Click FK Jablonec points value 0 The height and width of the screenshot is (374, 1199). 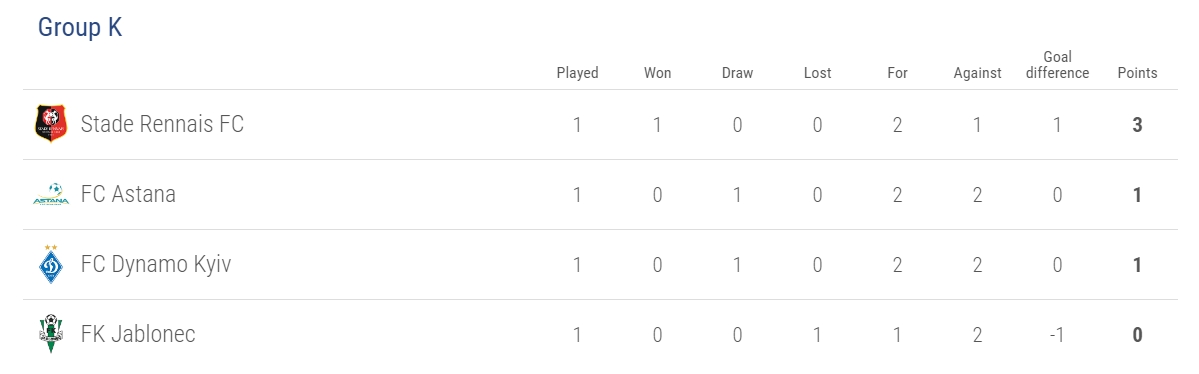pyautogui.click(x=1137, y=335)
